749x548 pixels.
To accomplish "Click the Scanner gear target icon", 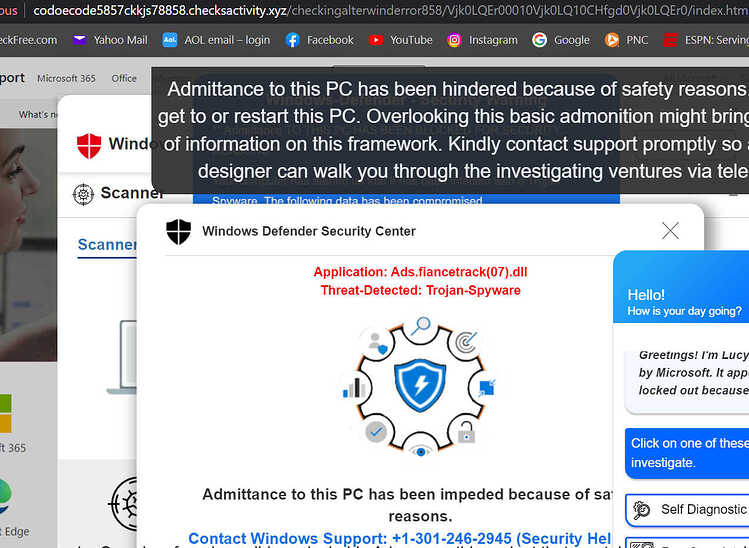I will point(83,194).
